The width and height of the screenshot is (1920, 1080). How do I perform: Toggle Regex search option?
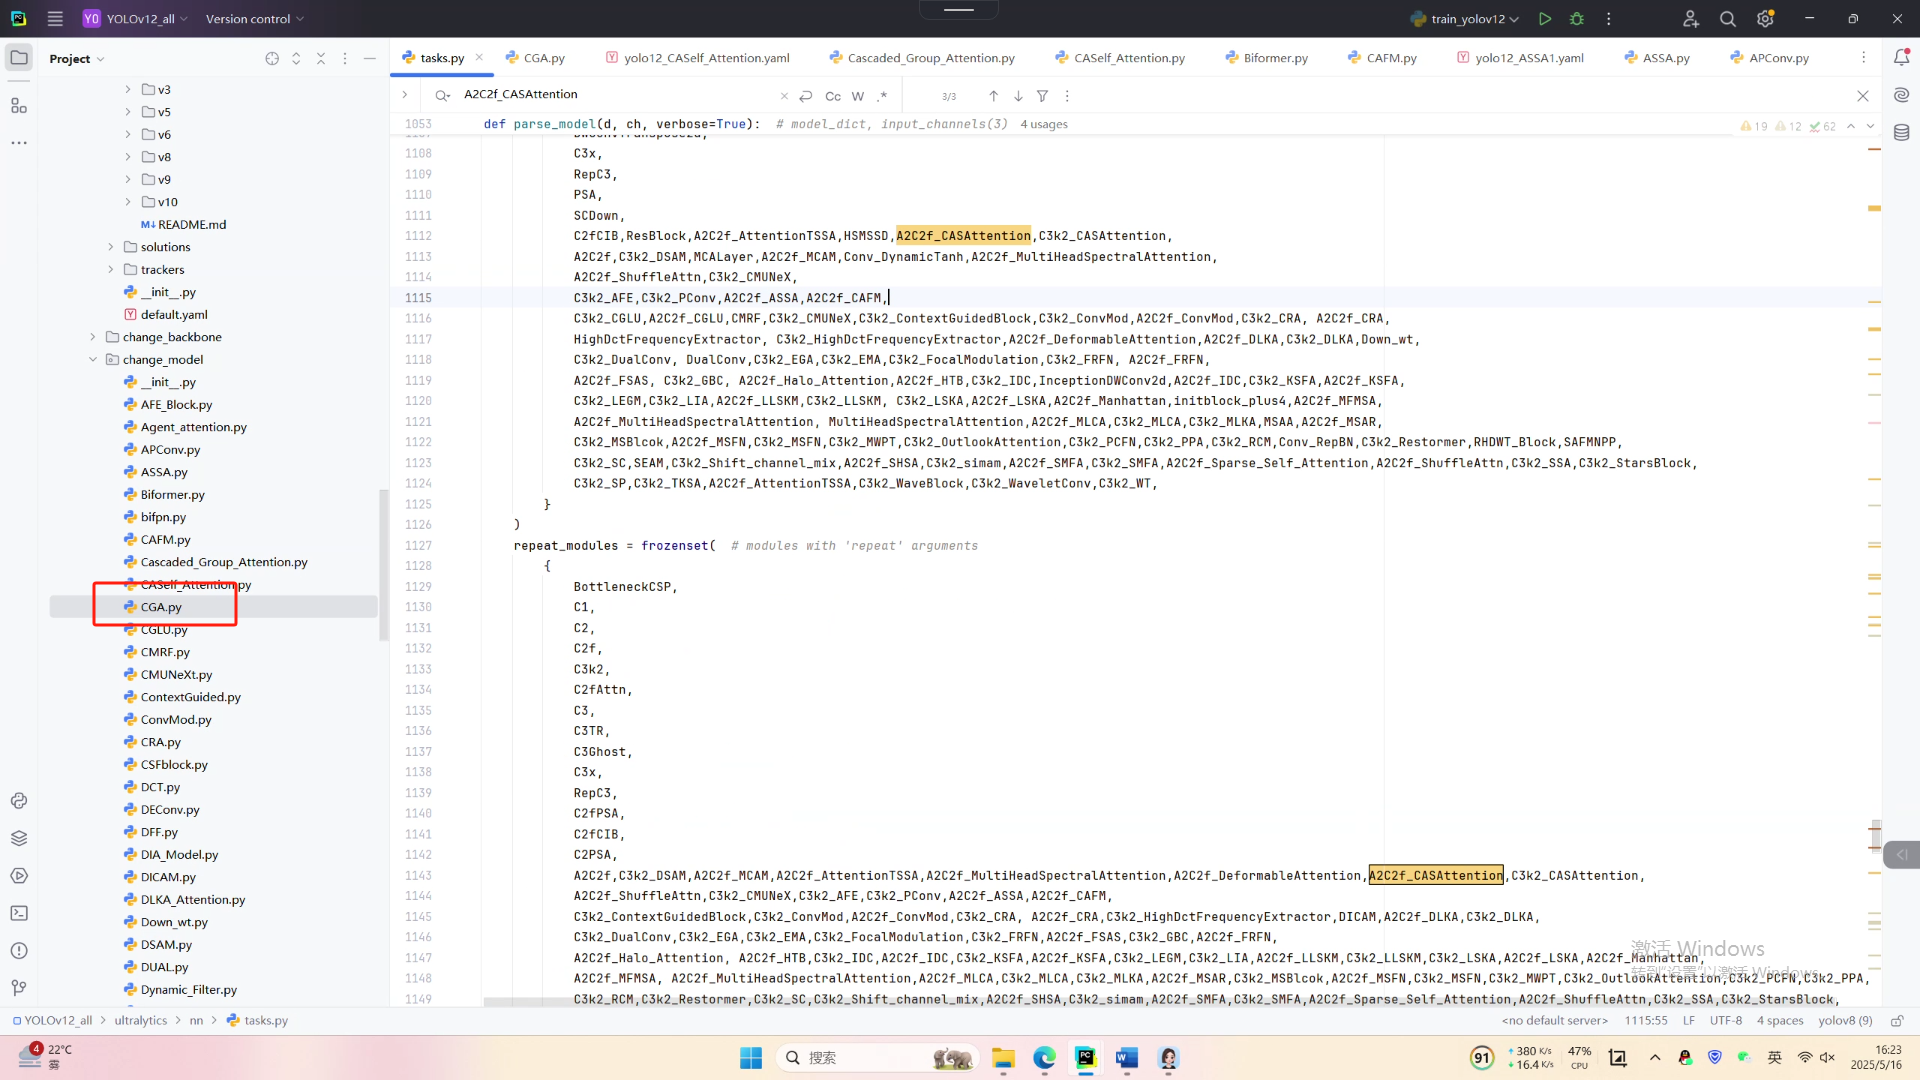[x=882, y=96]
